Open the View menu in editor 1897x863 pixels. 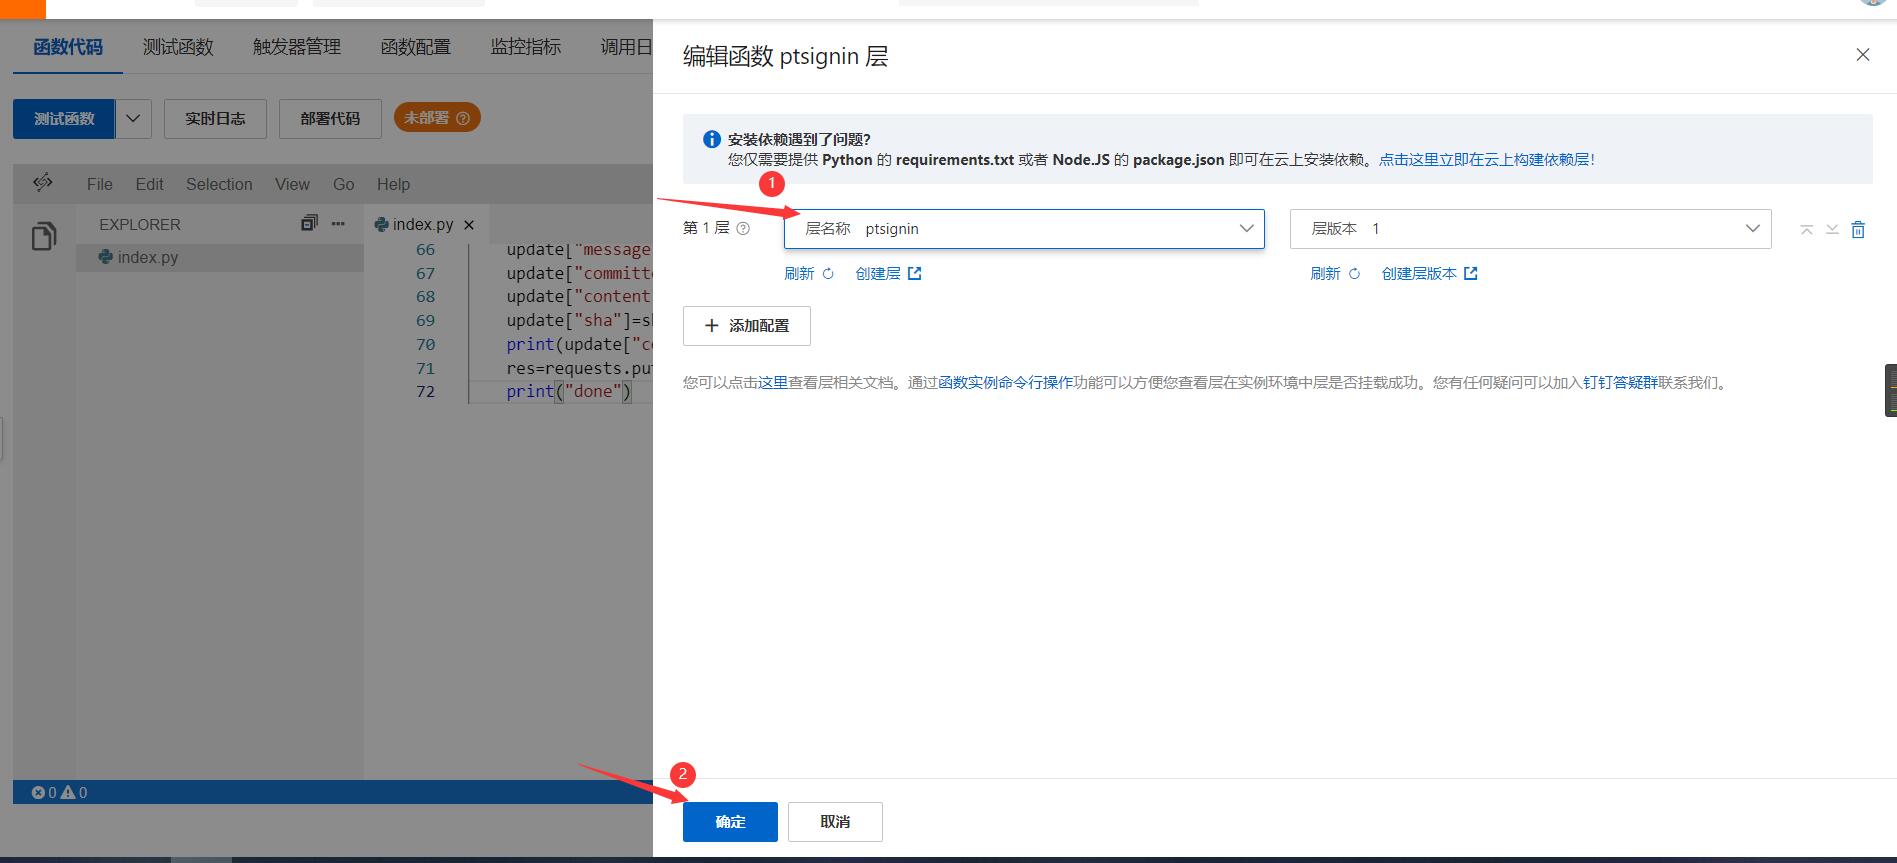click(292, 184)
